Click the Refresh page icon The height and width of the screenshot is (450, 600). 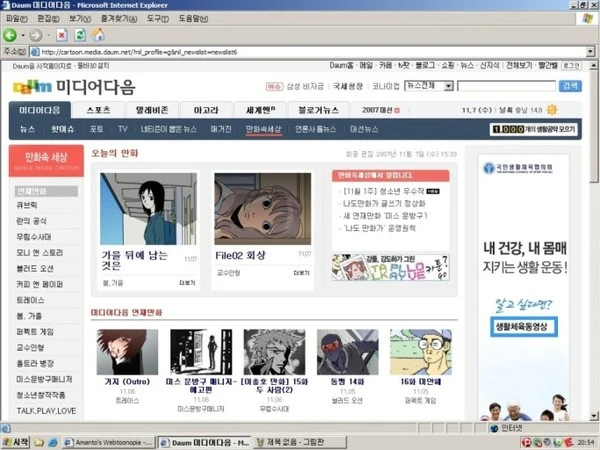pos(80,35)
